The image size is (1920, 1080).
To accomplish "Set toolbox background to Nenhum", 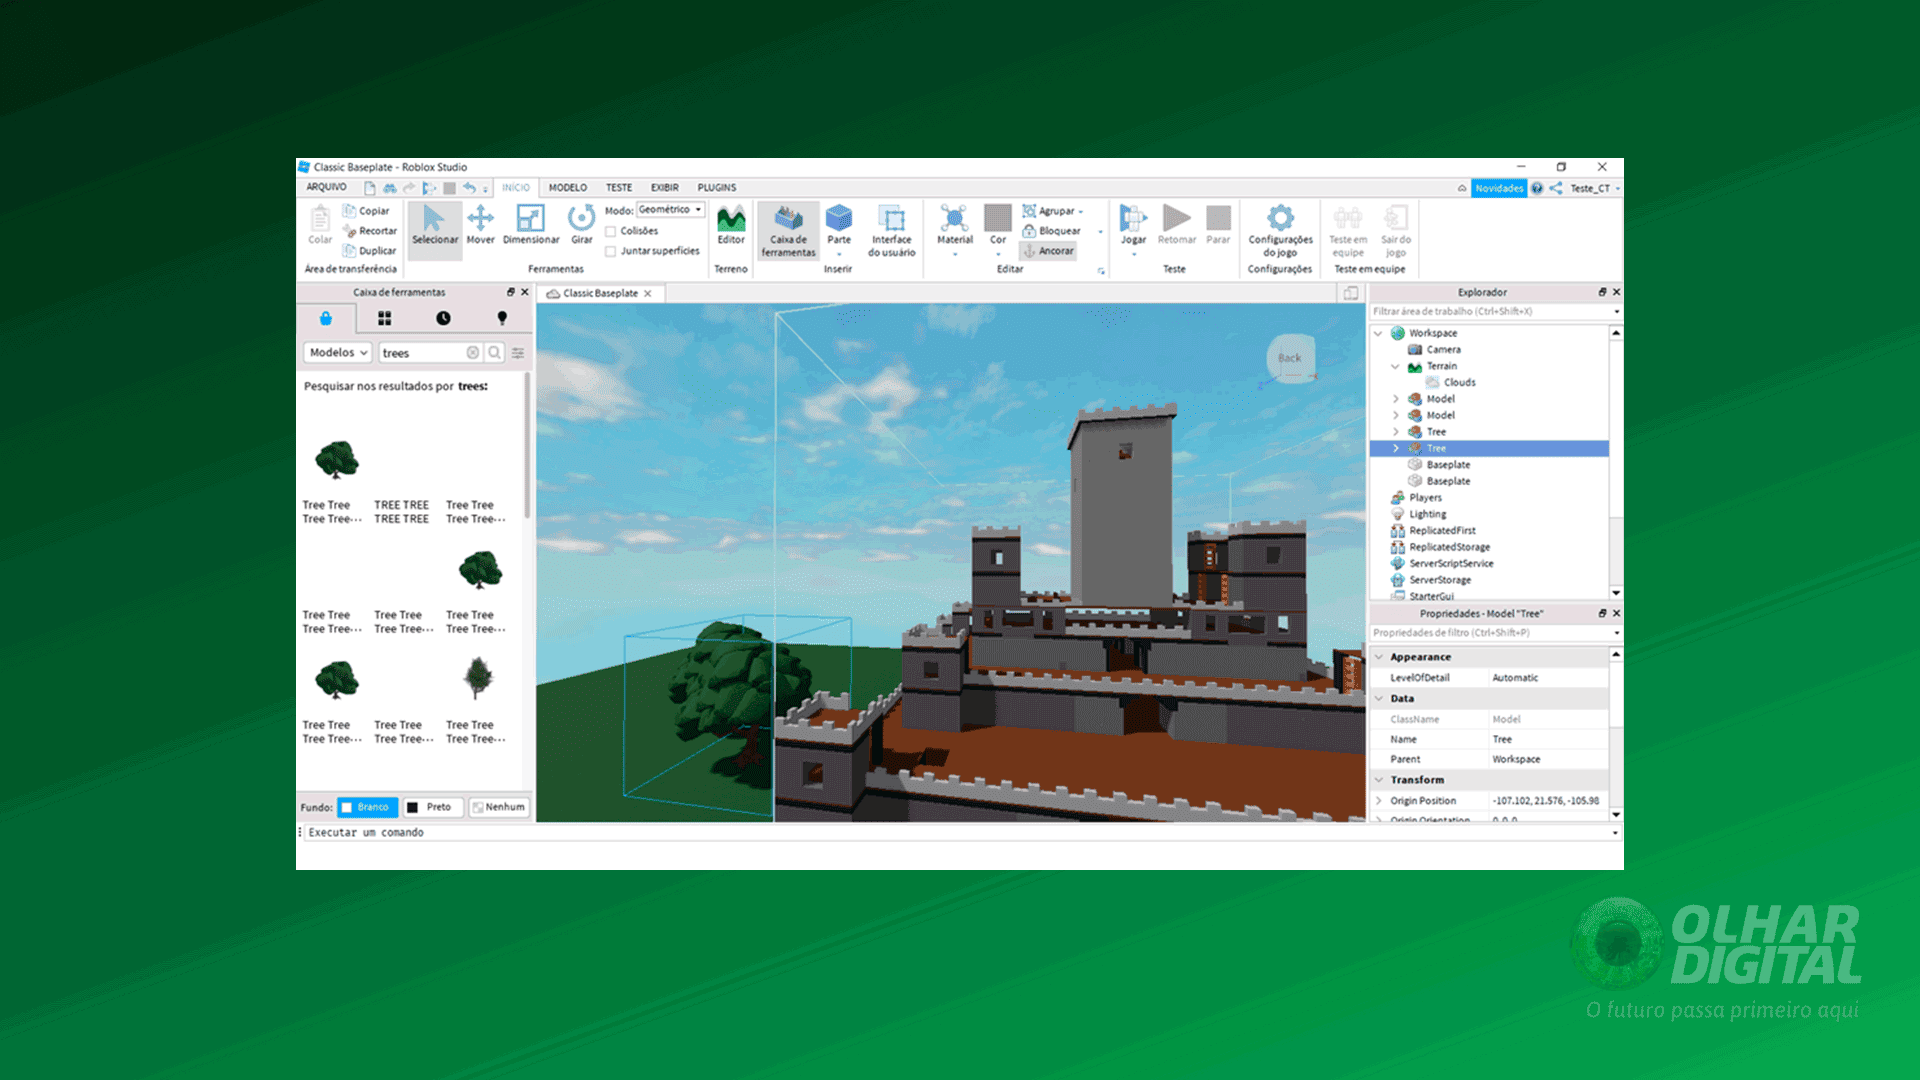I will [x=498, y=807].
